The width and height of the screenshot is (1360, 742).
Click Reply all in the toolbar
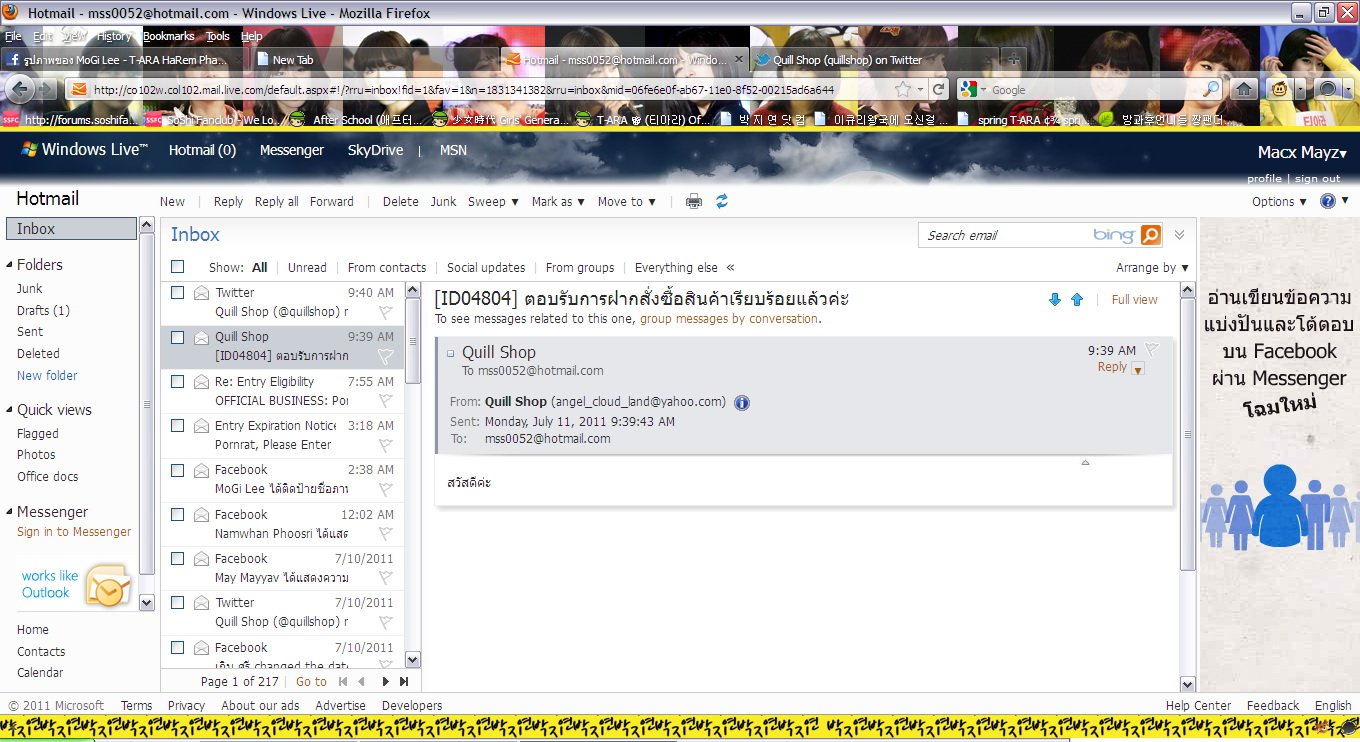277,201
